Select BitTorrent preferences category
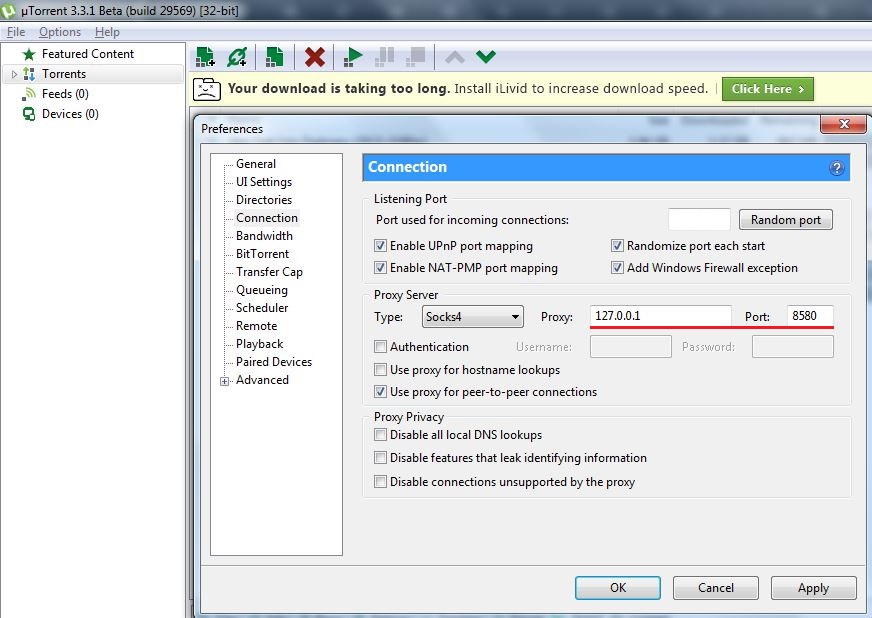 (x=262, y=254)
